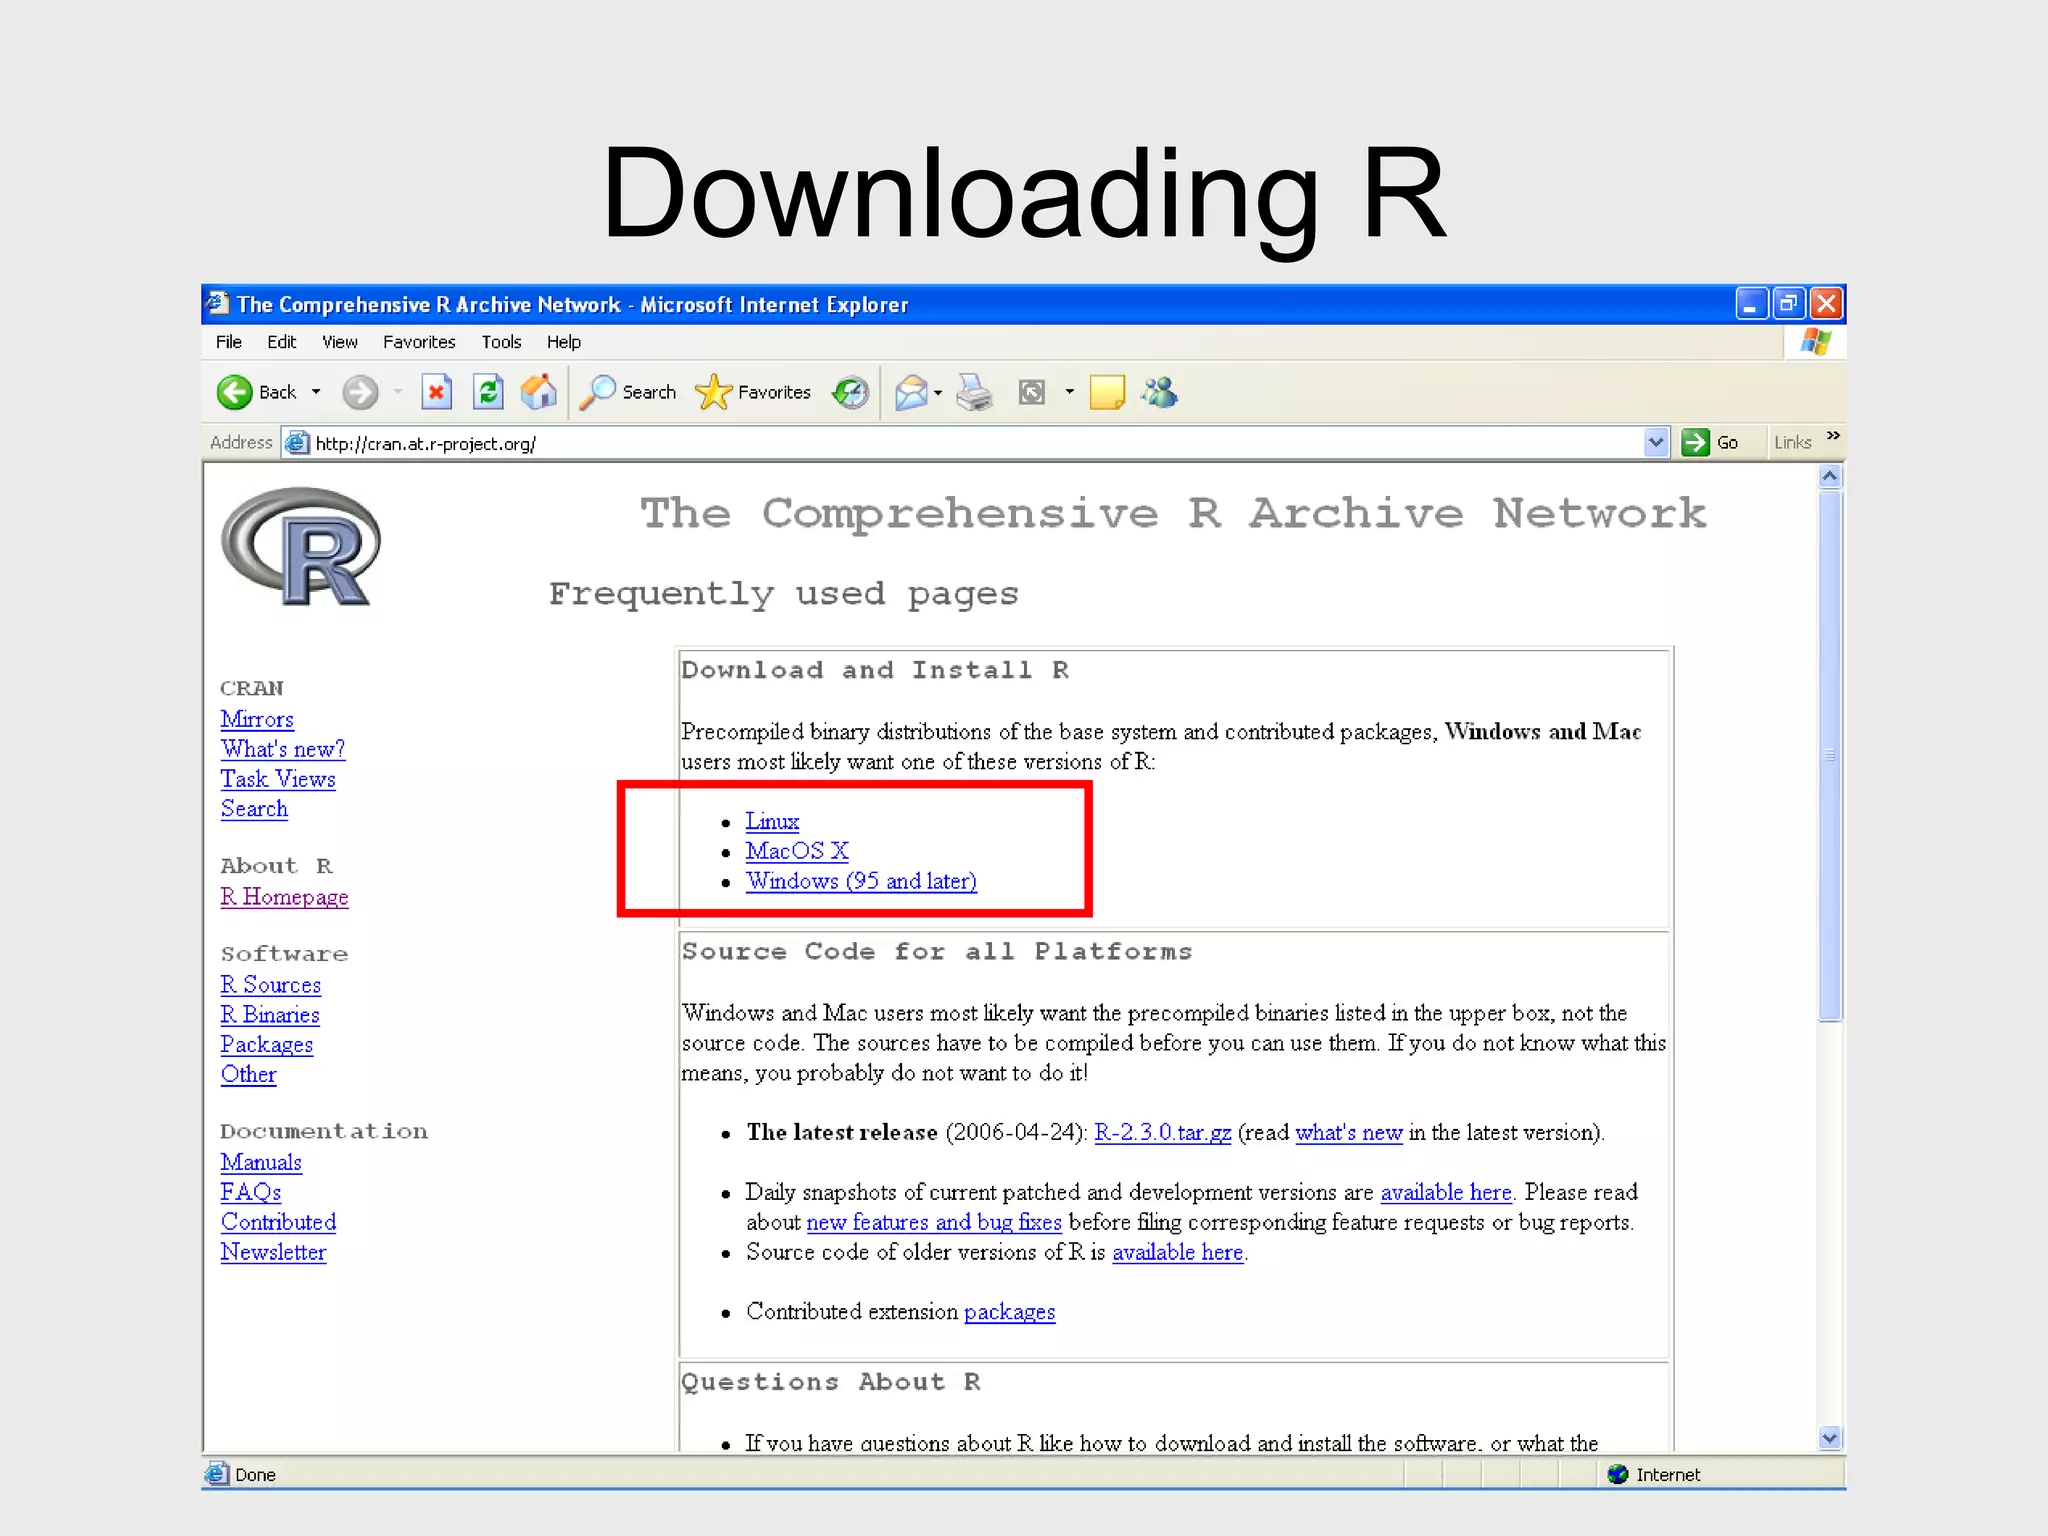2048x1536 pixels.
Task: Open the History clock icon
Action: point(851,392)
